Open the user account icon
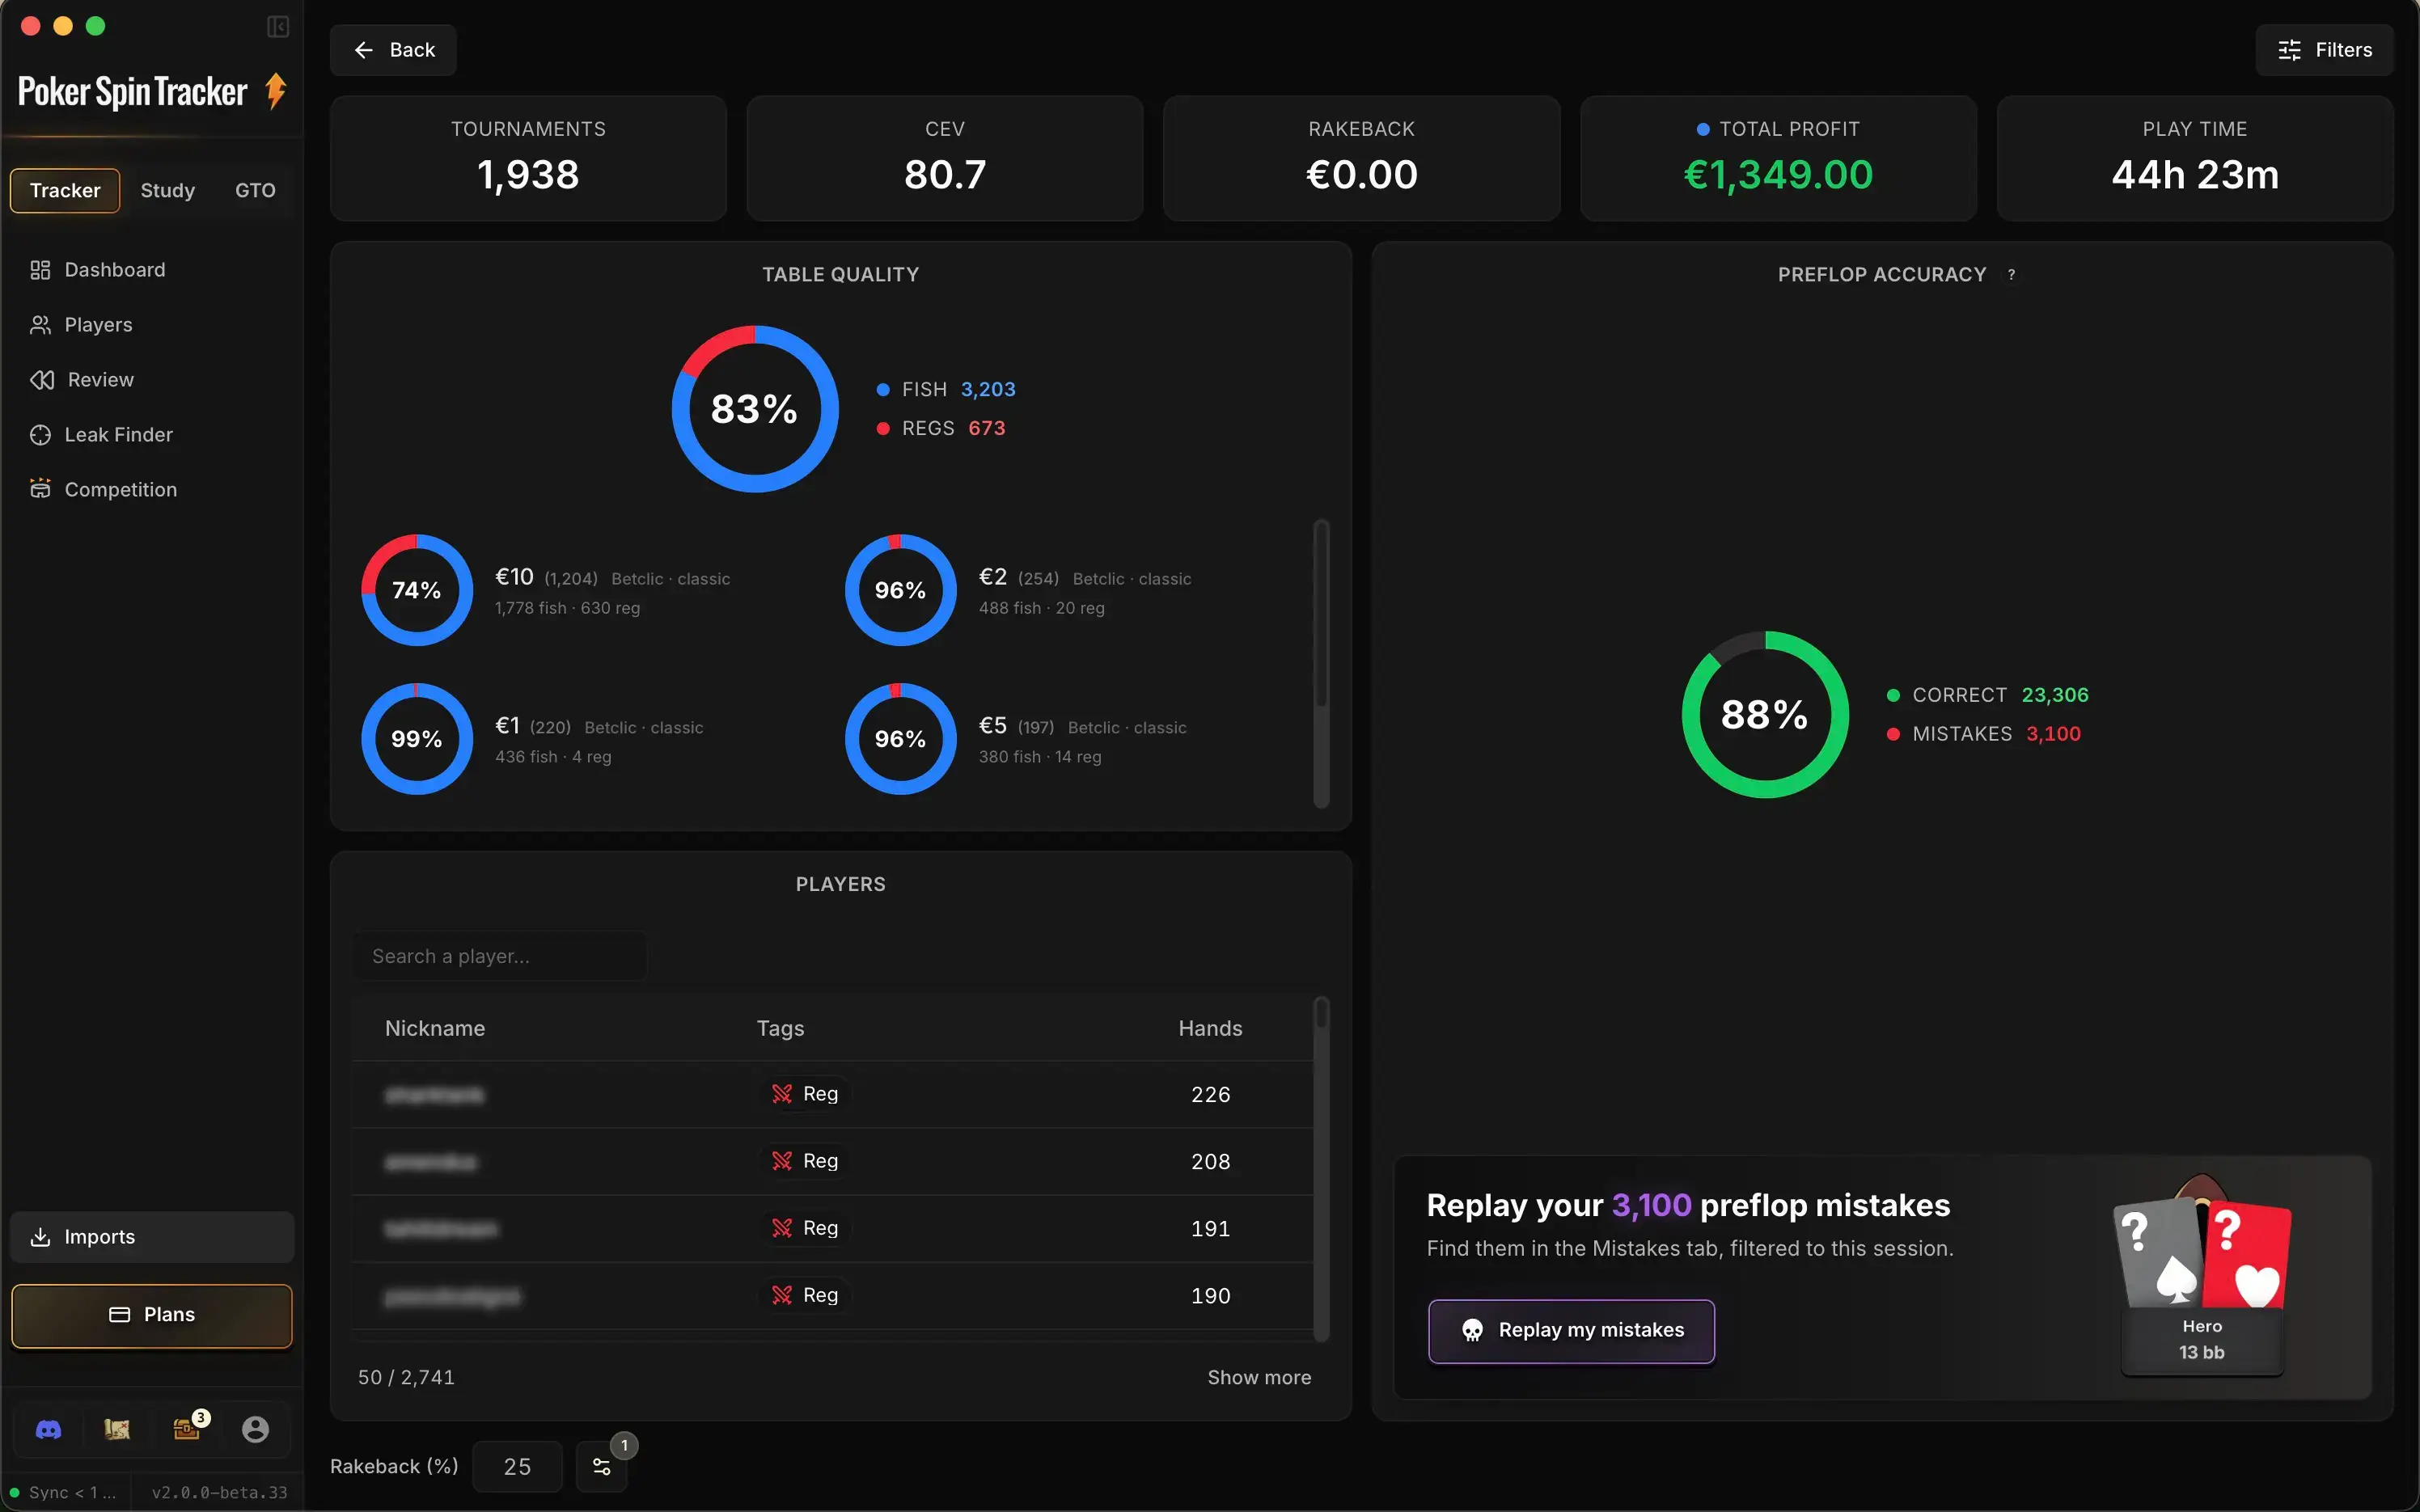 click(255, 1429)
